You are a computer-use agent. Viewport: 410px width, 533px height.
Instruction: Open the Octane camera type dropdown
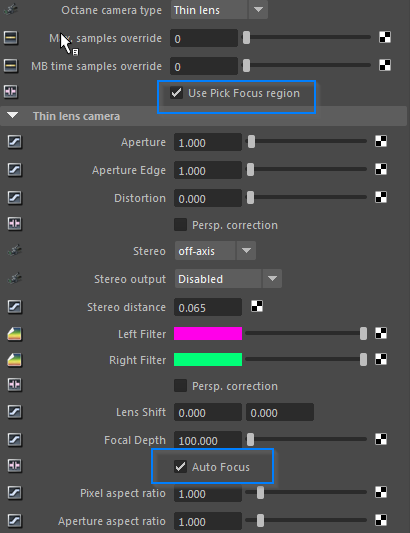[219, 10]
